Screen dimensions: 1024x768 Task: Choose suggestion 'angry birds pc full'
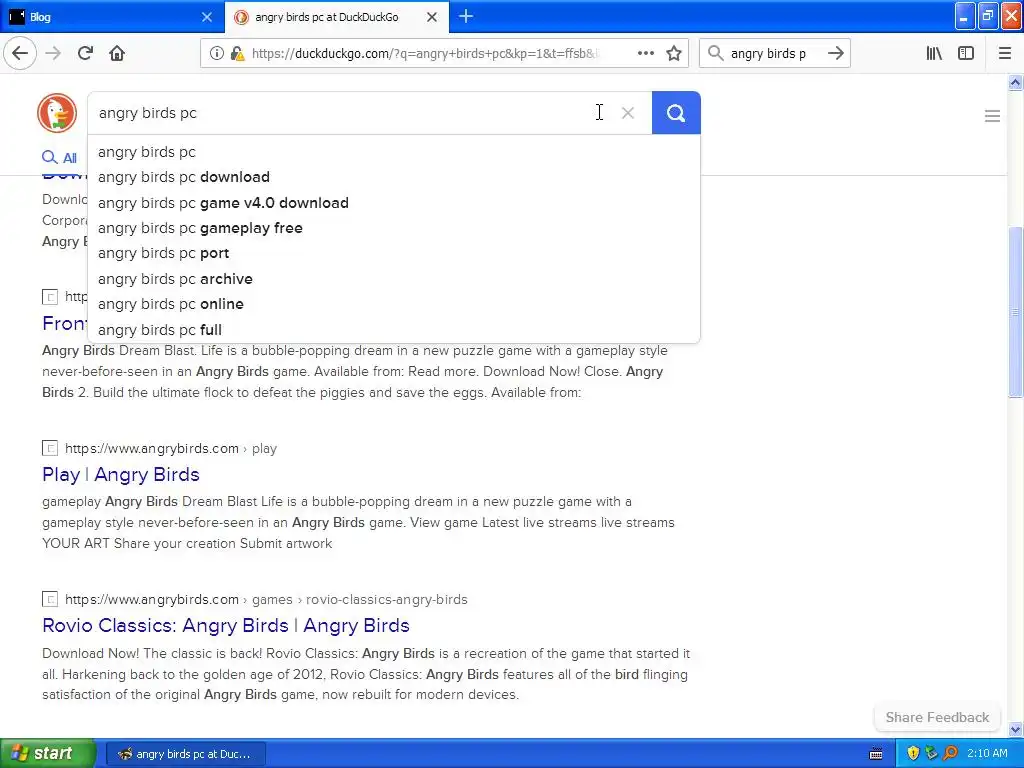point(394,330)
